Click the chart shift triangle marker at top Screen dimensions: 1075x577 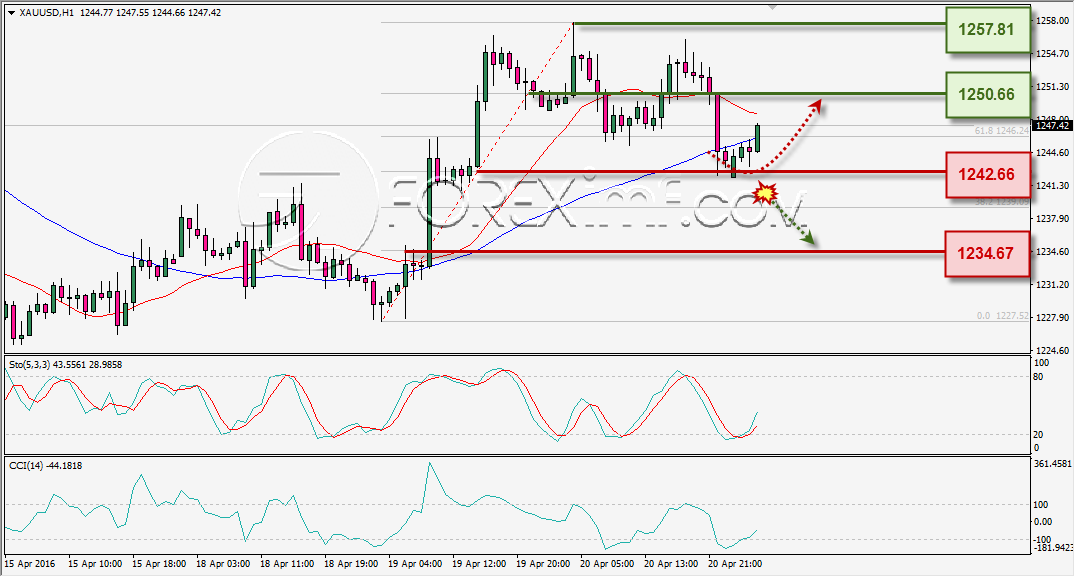[773, 8]
